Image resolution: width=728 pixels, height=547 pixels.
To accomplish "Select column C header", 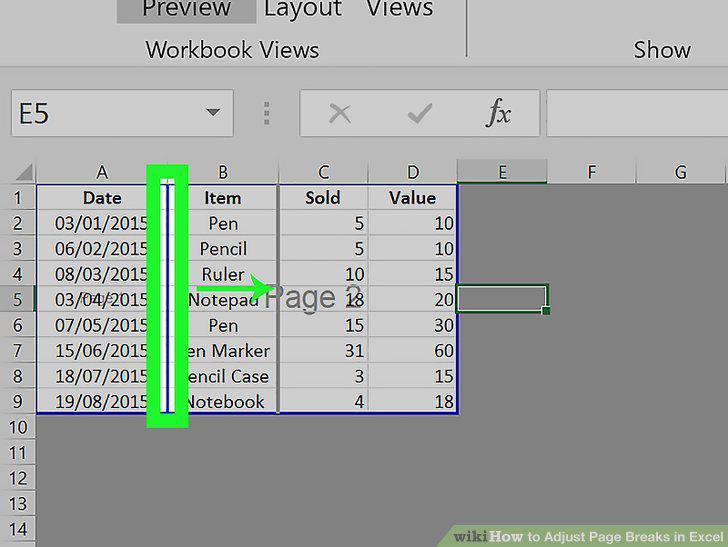I will coord(324,172).
